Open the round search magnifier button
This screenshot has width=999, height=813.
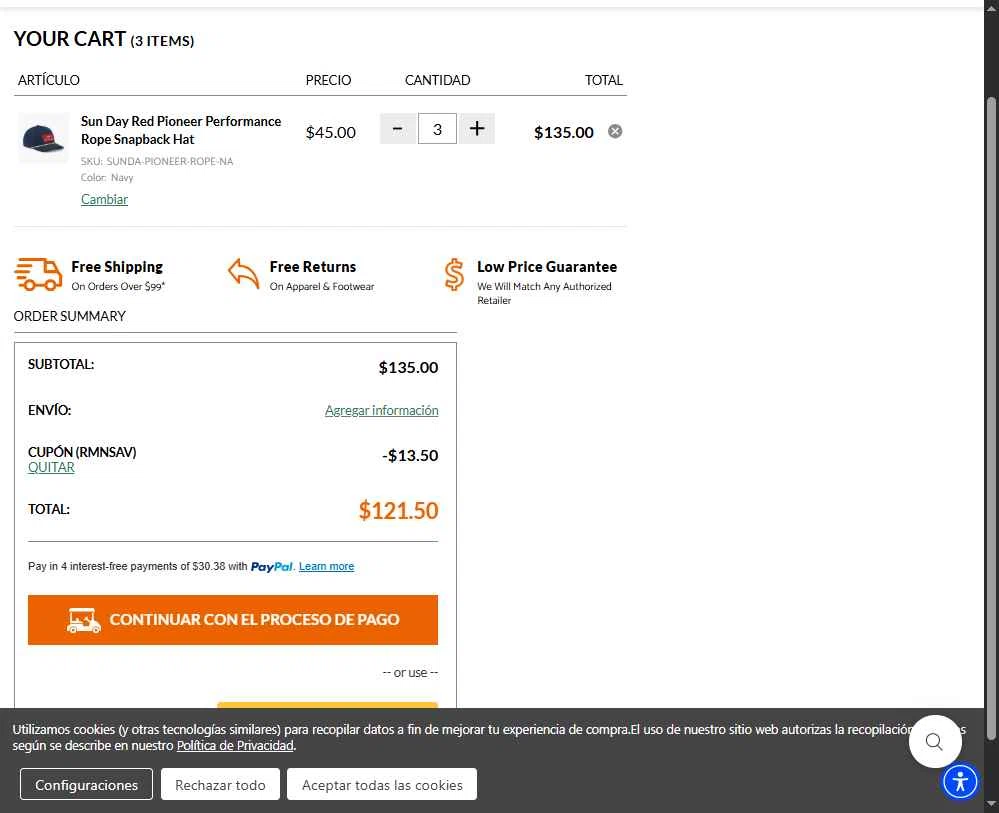coord(935,742)
